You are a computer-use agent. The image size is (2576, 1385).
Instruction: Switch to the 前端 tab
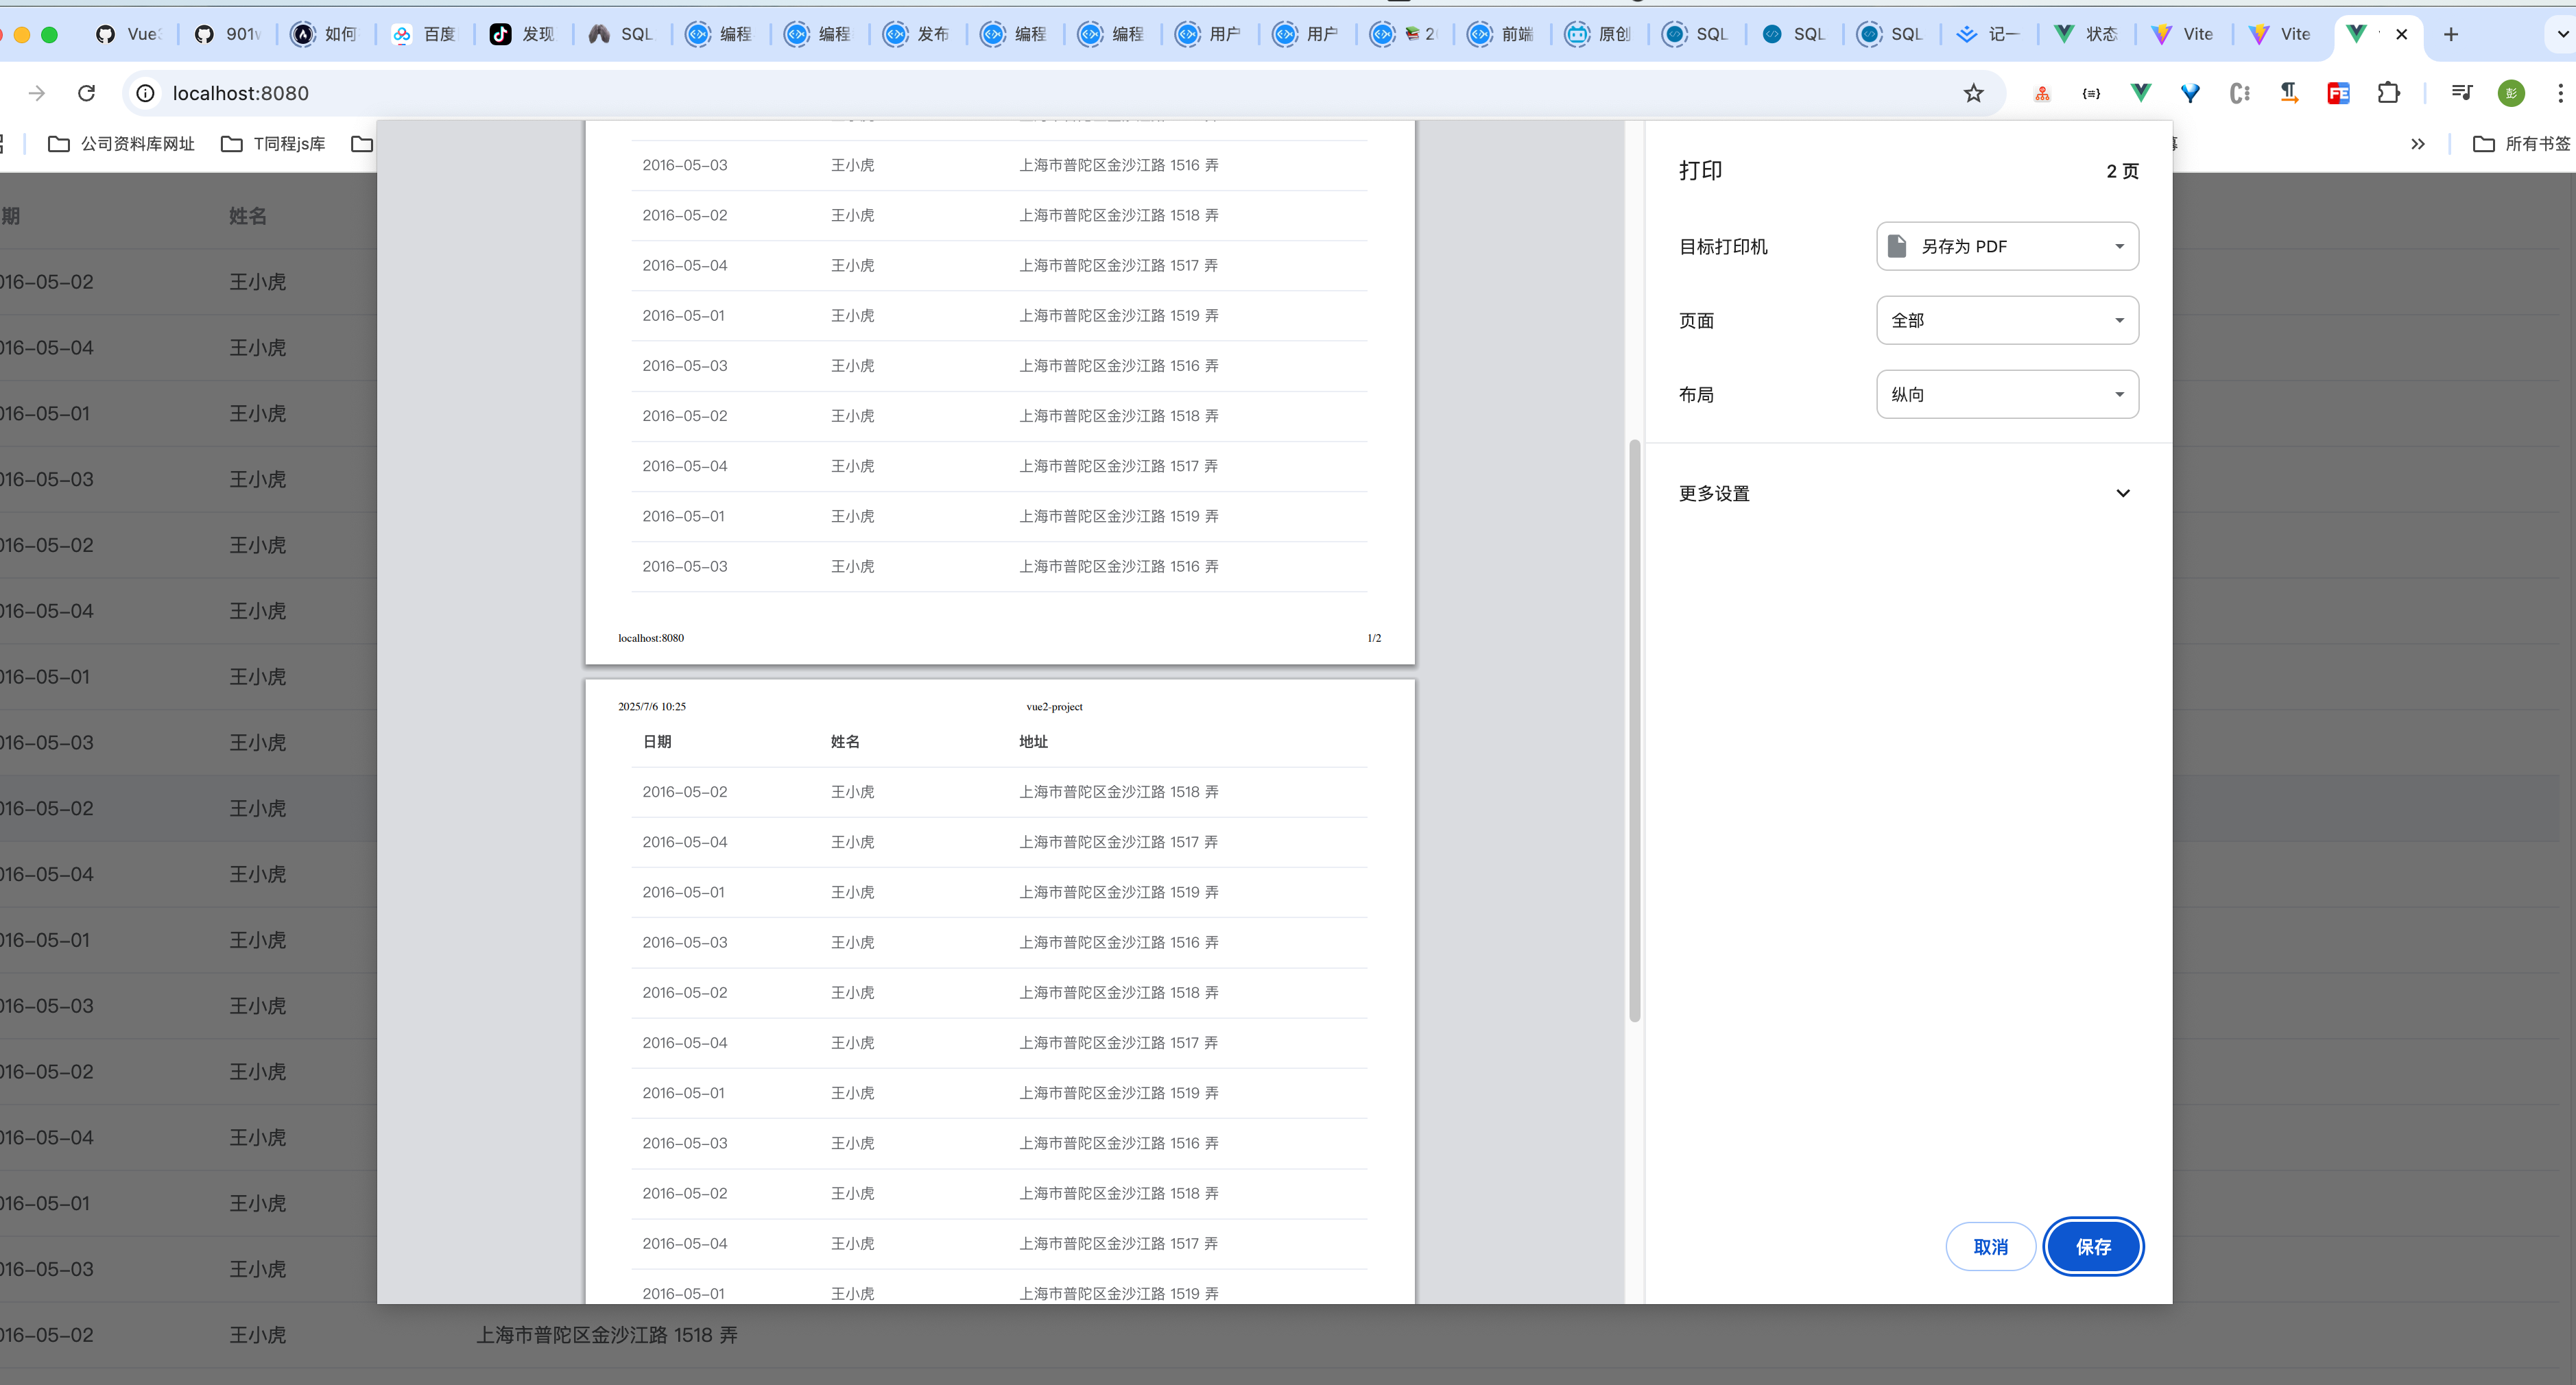pos(1500,34)
